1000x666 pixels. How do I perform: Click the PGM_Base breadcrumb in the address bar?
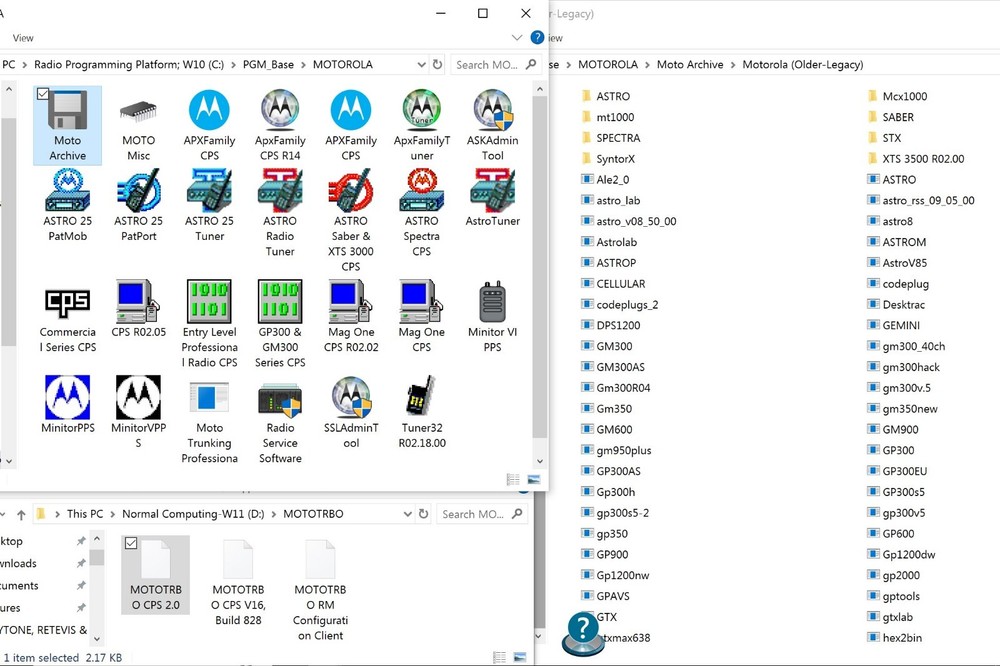[268, 64]
